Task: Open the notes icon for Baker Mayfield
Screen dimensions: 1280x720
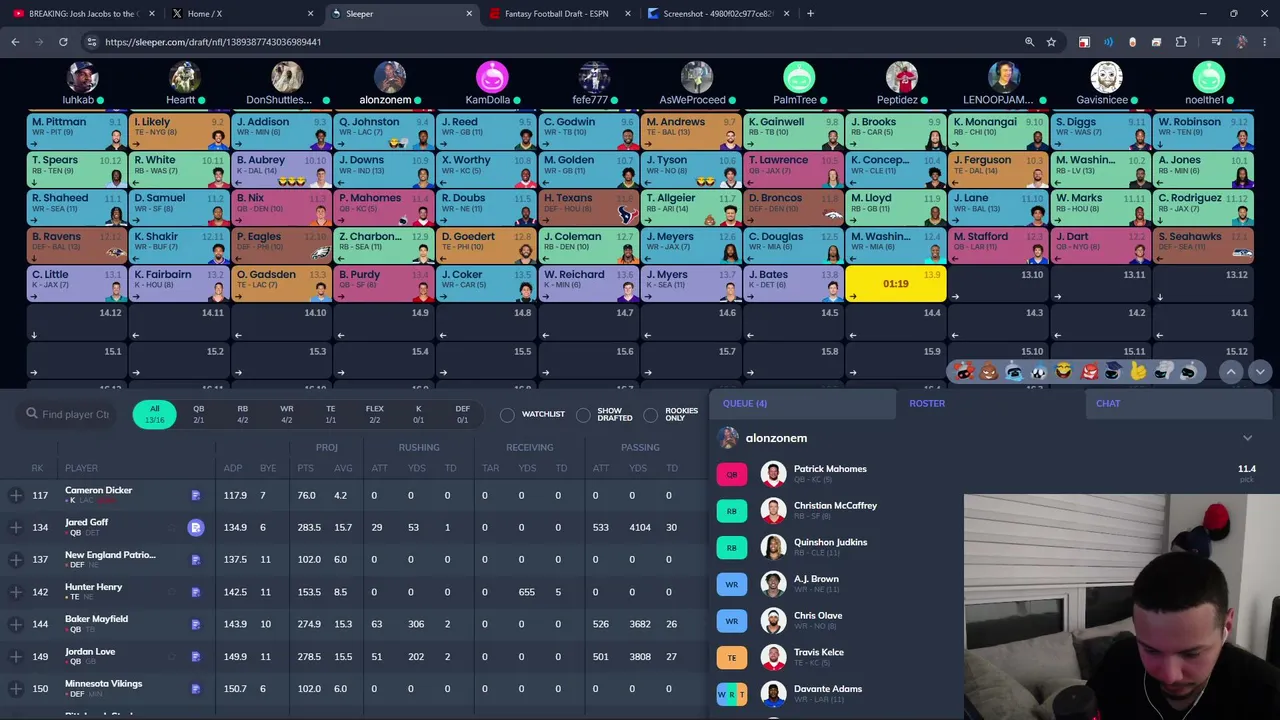Action: point(195,624)
